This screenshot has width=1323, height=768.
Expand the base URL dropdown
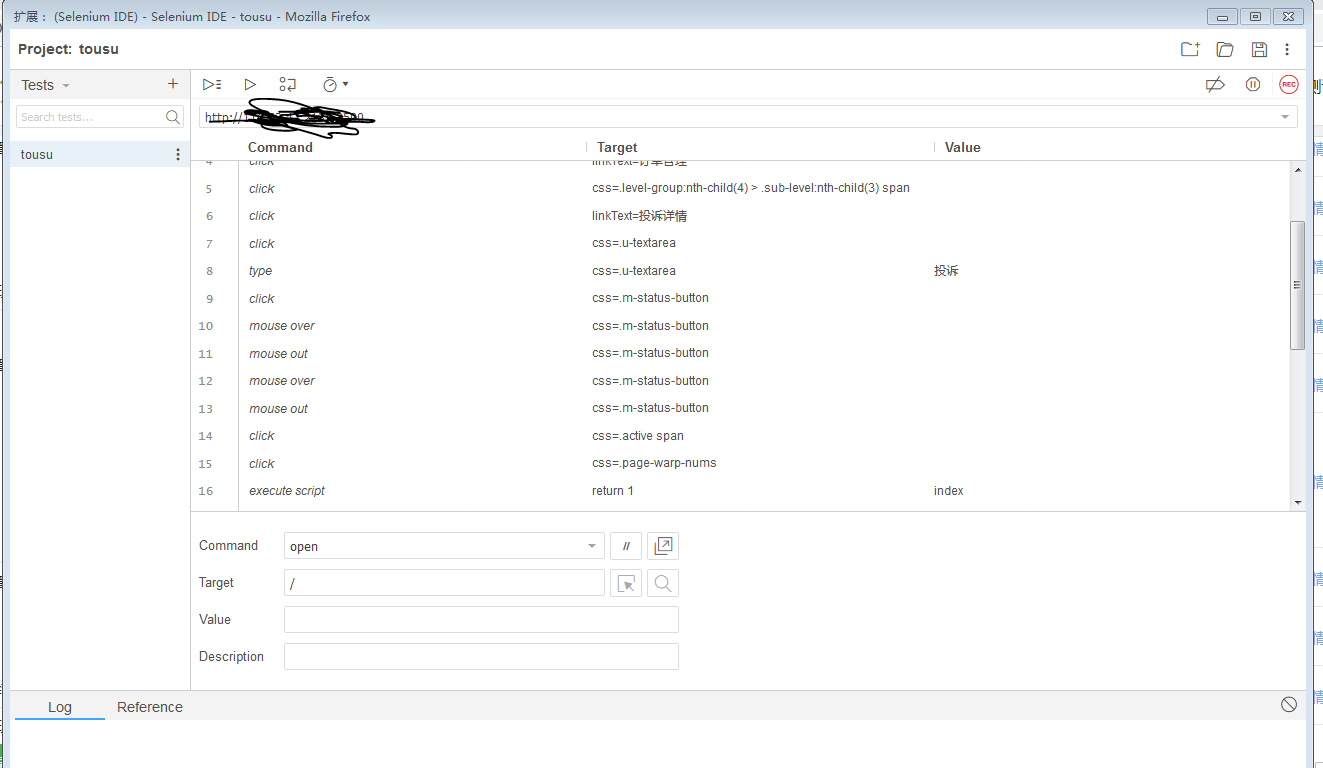click(1283, 116)
